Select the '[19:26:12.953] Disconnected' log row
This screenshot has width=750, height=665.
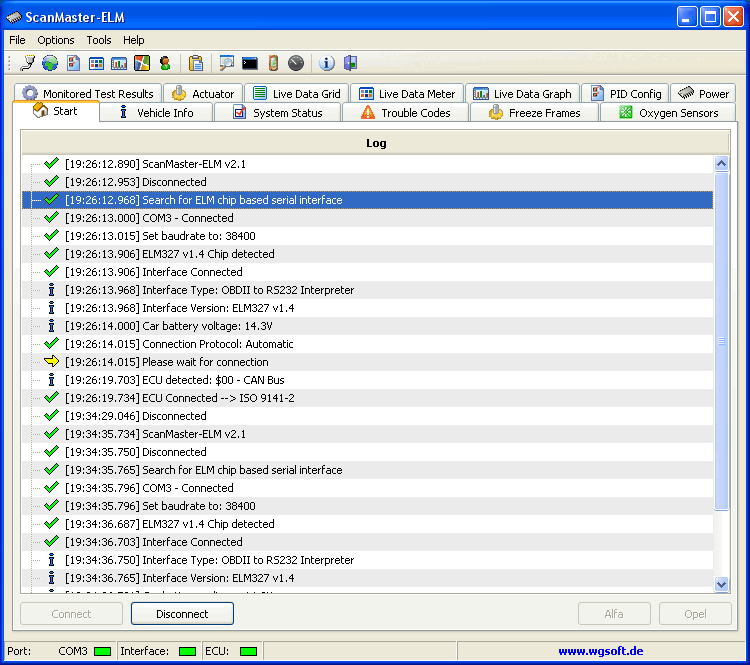pos(367,182)
